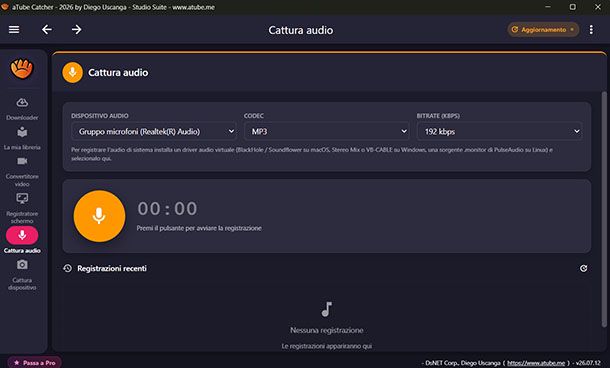Open La mia libreria section
The image size is (610, 368).
tap(22, 138)
